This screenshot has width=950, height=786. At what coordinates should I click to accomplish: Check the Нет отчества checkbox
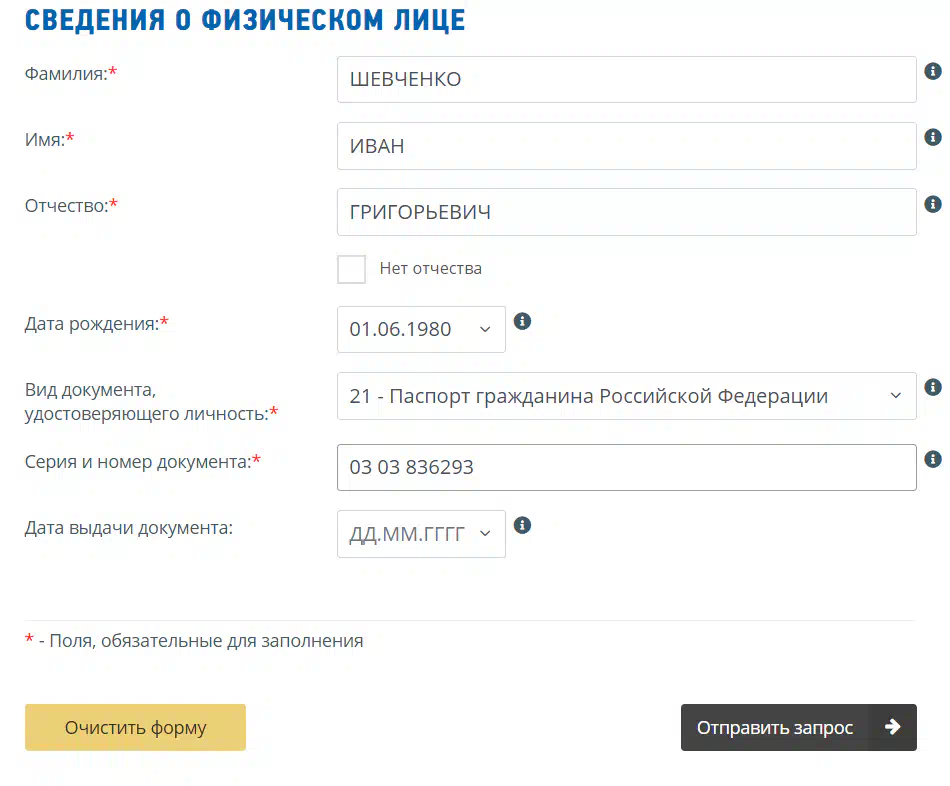[x=351, y=269]
